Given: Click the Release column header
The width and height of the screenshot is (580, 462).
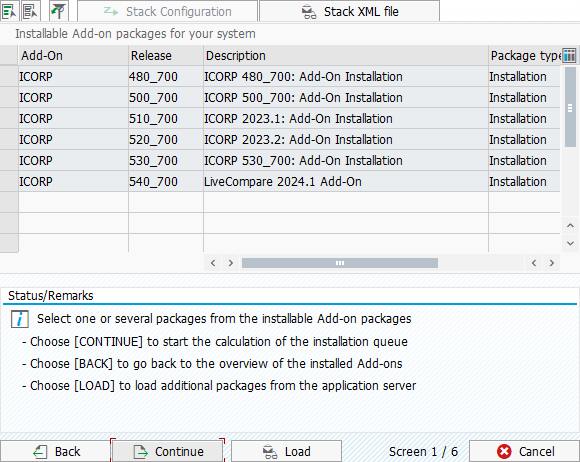Looking at the screenshot, I should point(166,55).
